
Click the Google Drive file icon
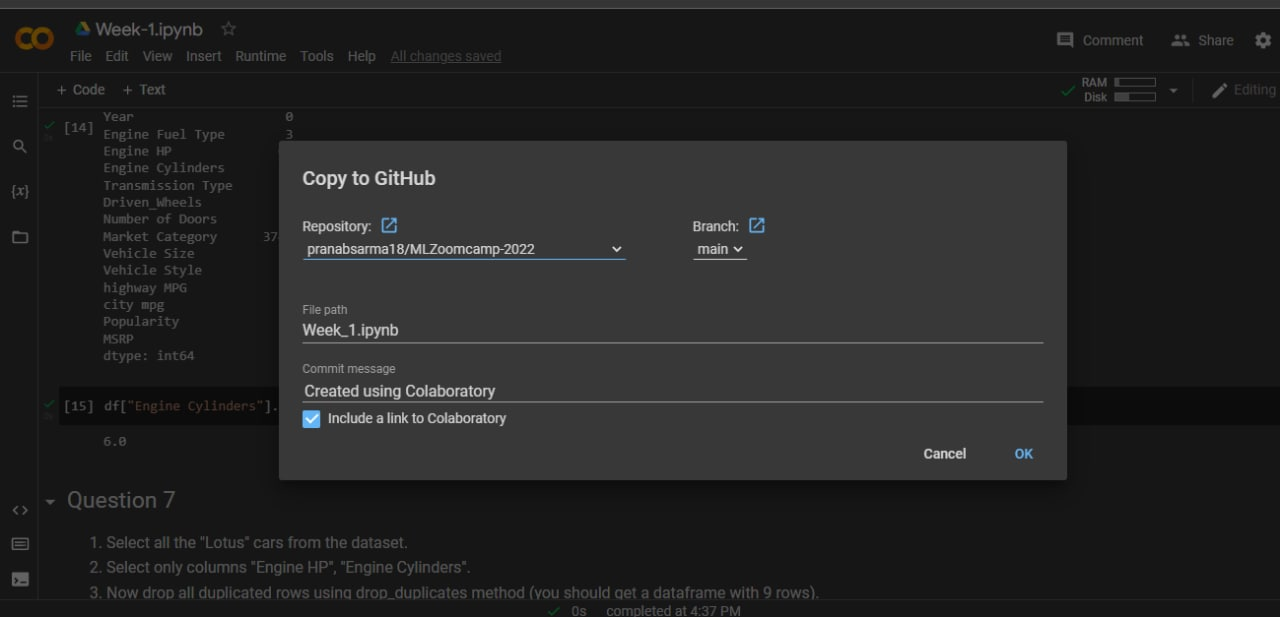pos(84,29)
